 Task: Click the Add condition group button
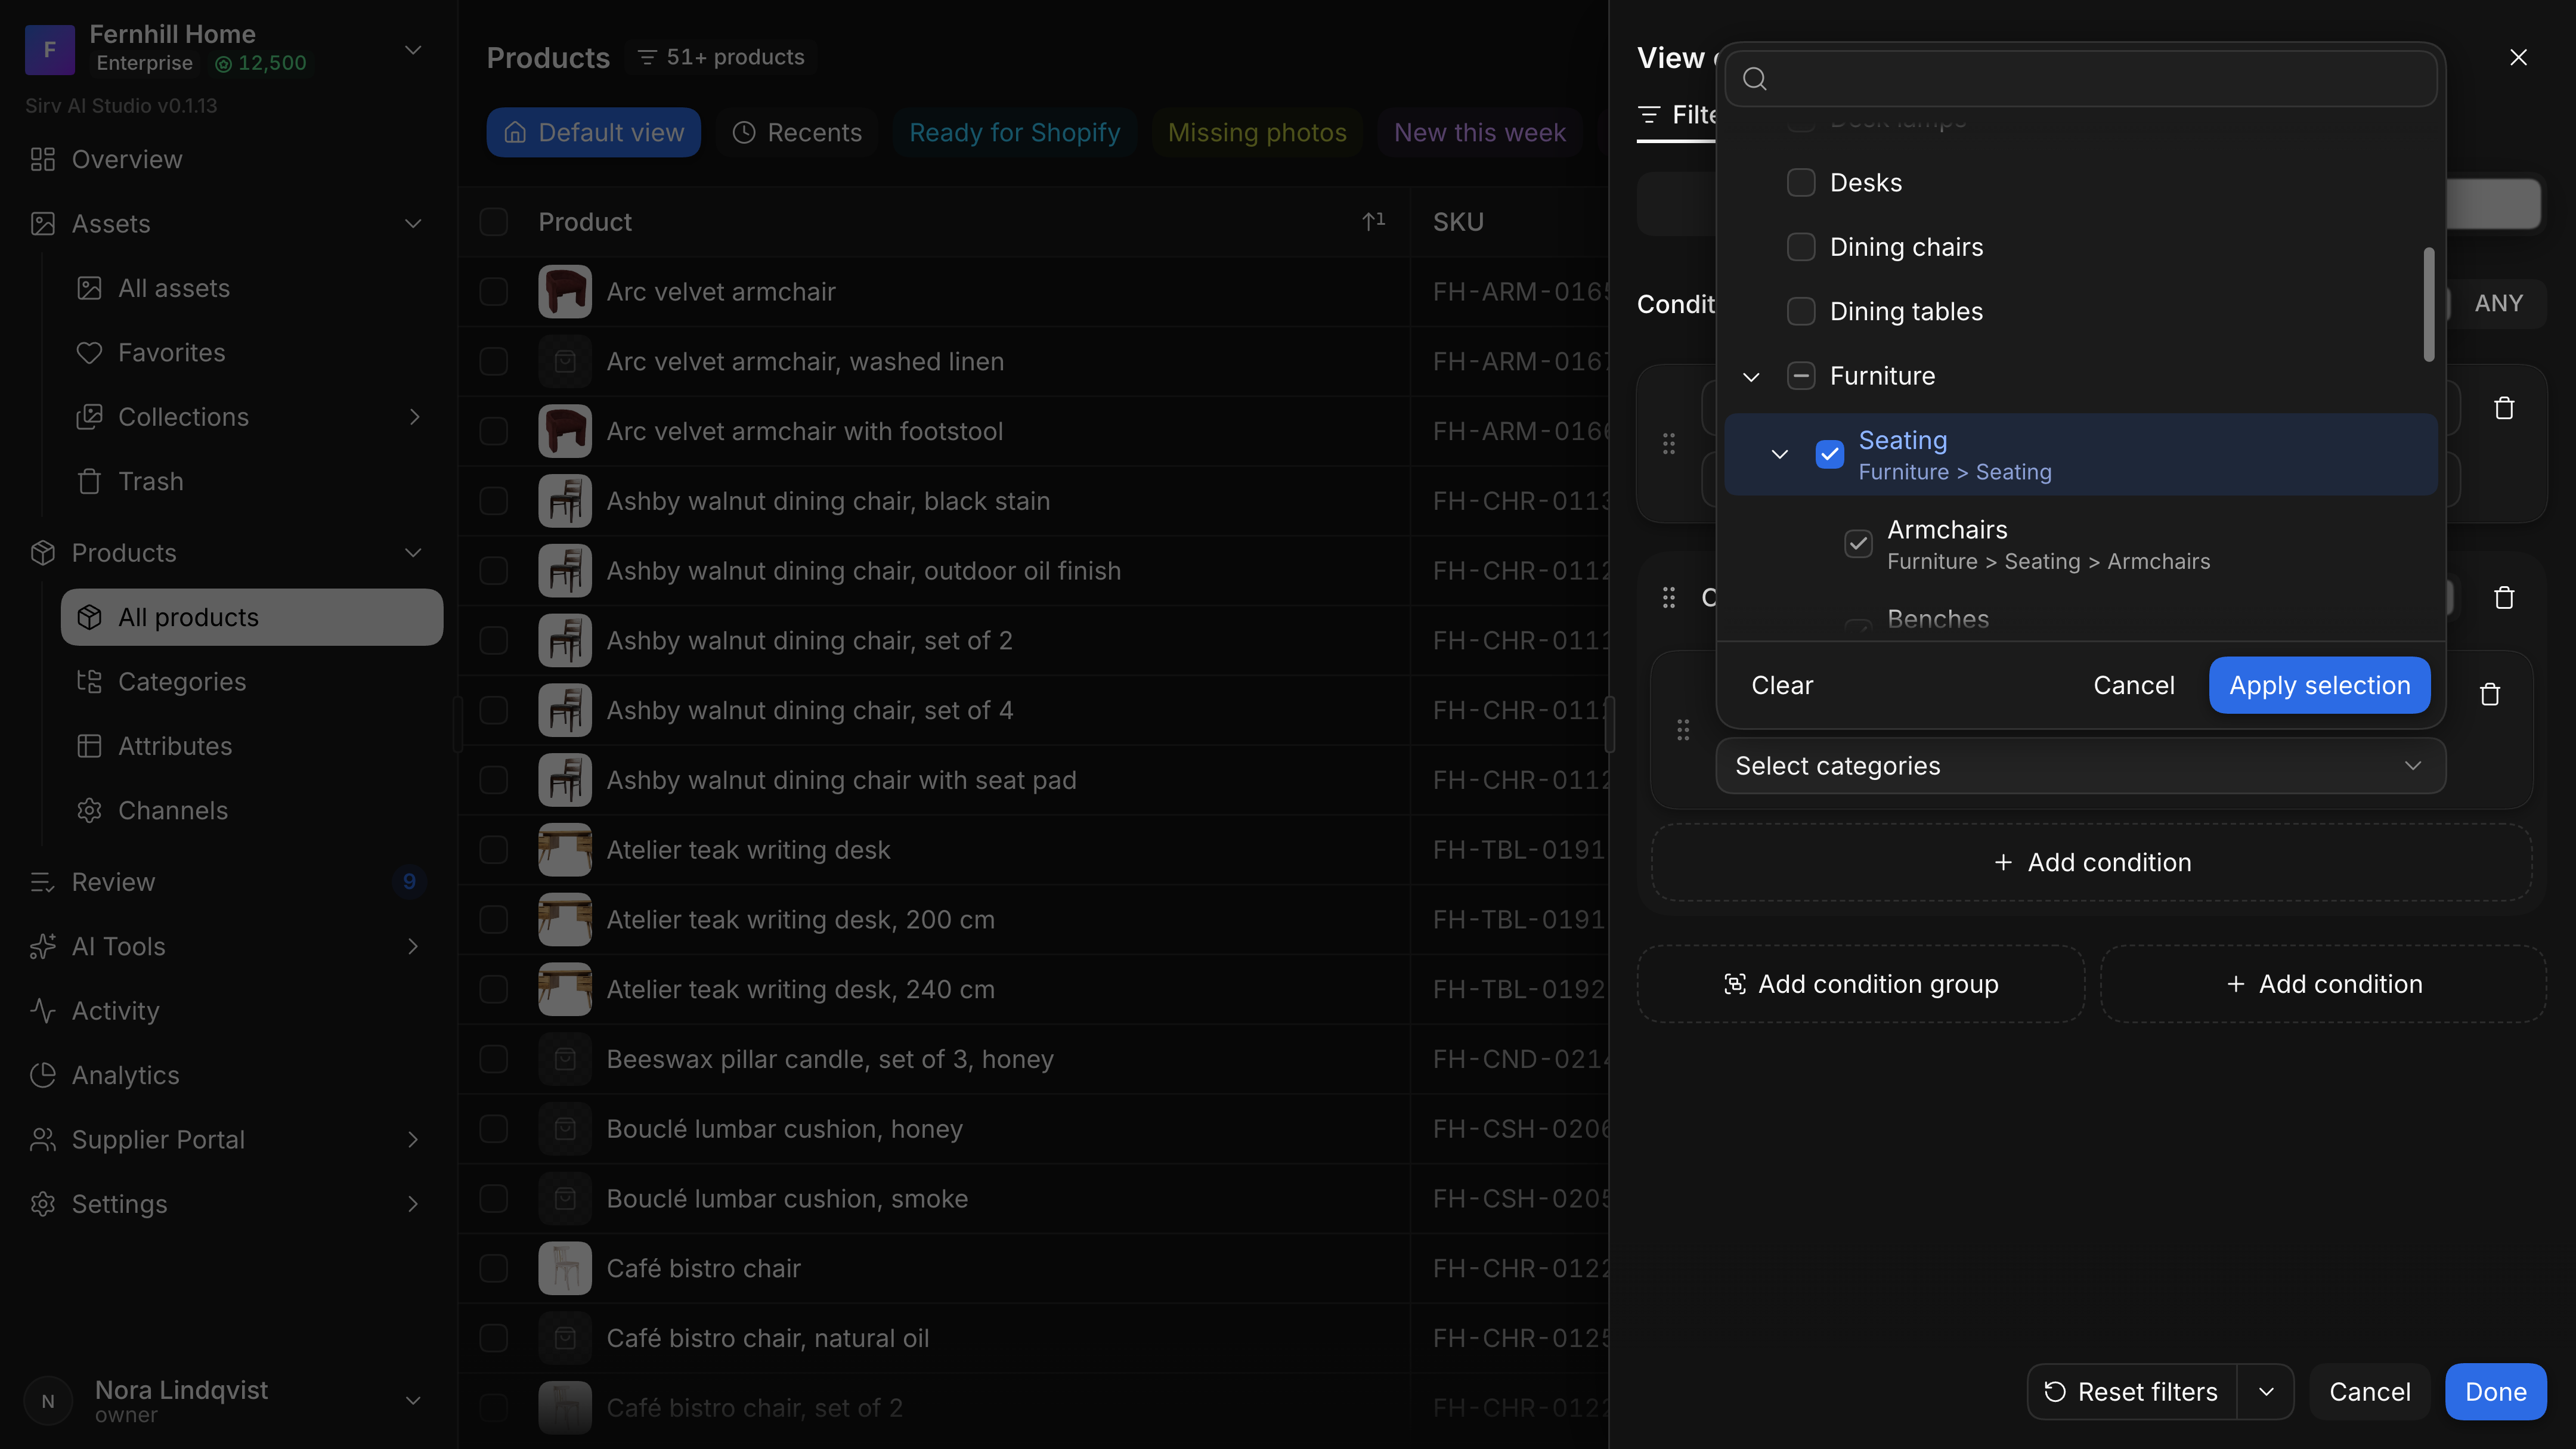pyautogui.click(x=1861, y=984)
